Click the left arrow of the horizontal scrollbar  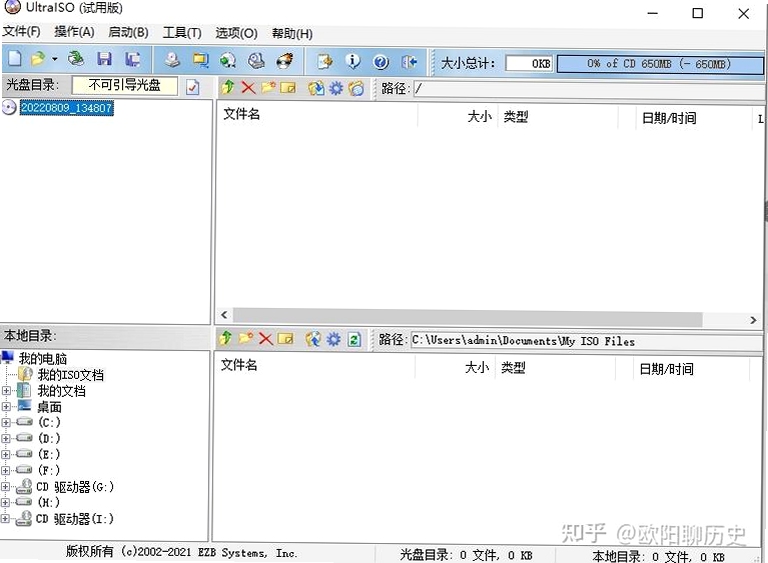coord(224,315)
